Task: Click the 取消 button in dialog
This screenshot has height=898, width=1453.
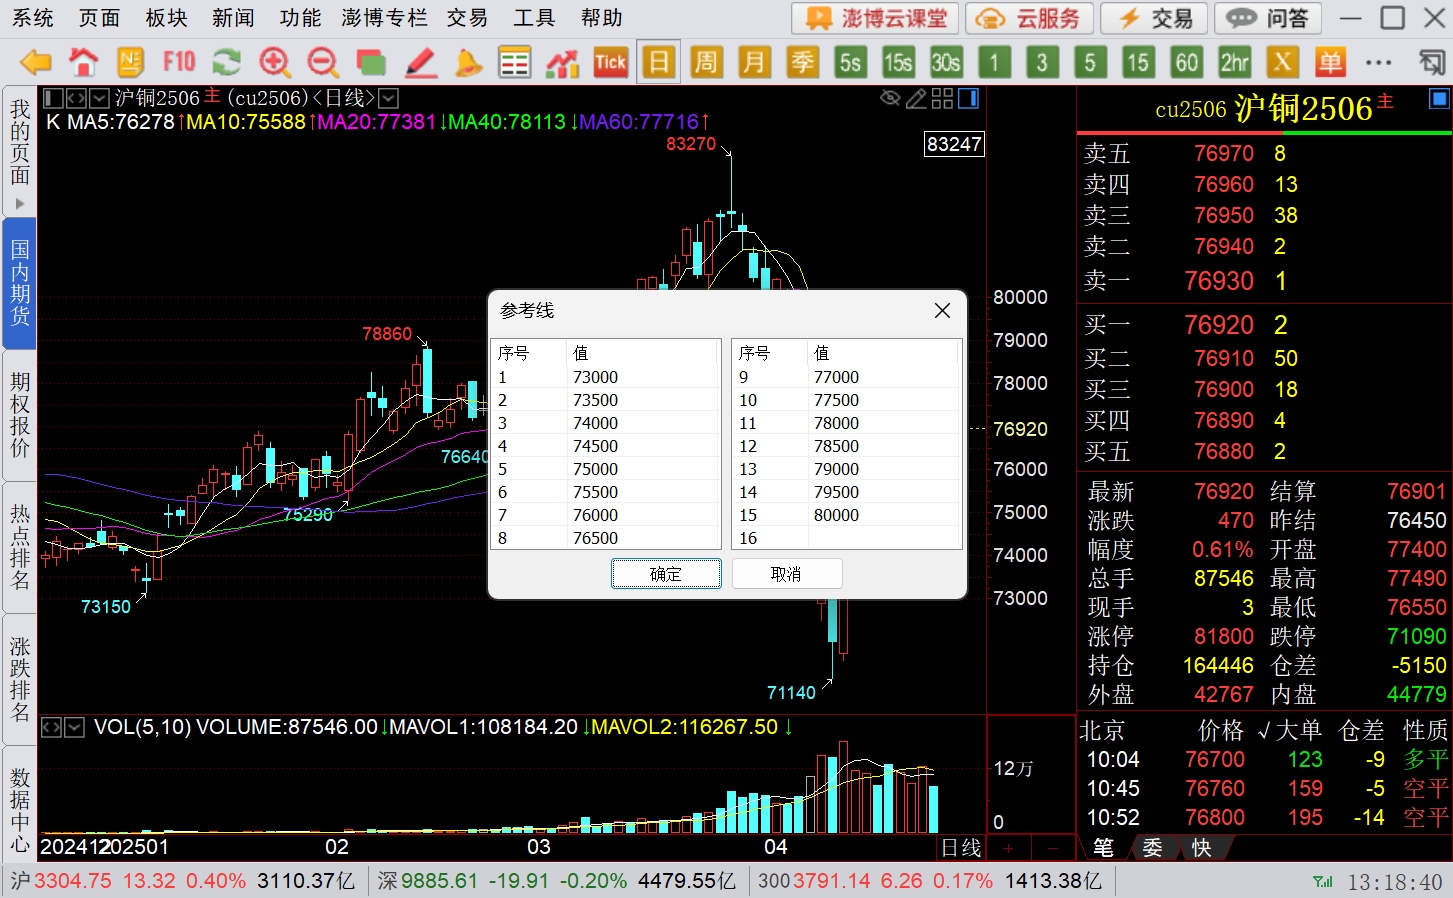Action: (786, 574)
